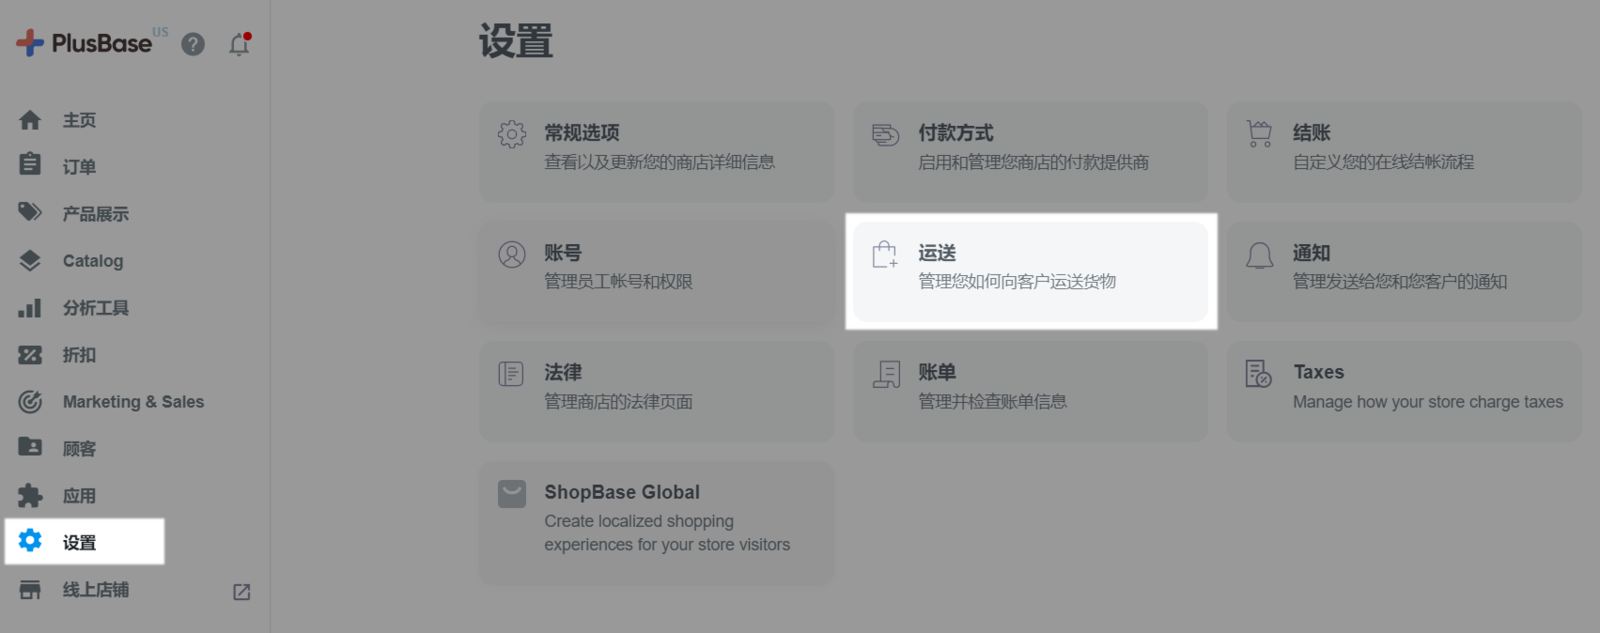Click the storefront icon beside 线上店铺
The height and width of the screenshot is (633, 1600).
[30, 589]
